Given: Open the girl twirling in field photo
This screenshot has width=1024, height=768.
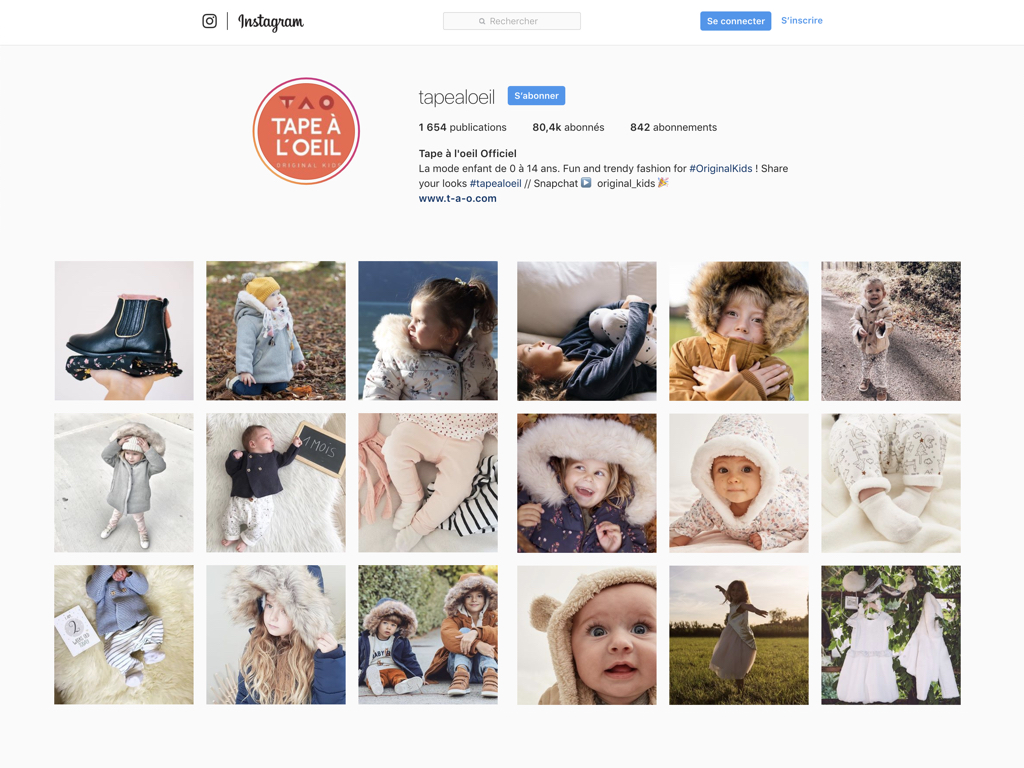Looking at the screenshot, I should pos(739,635).
